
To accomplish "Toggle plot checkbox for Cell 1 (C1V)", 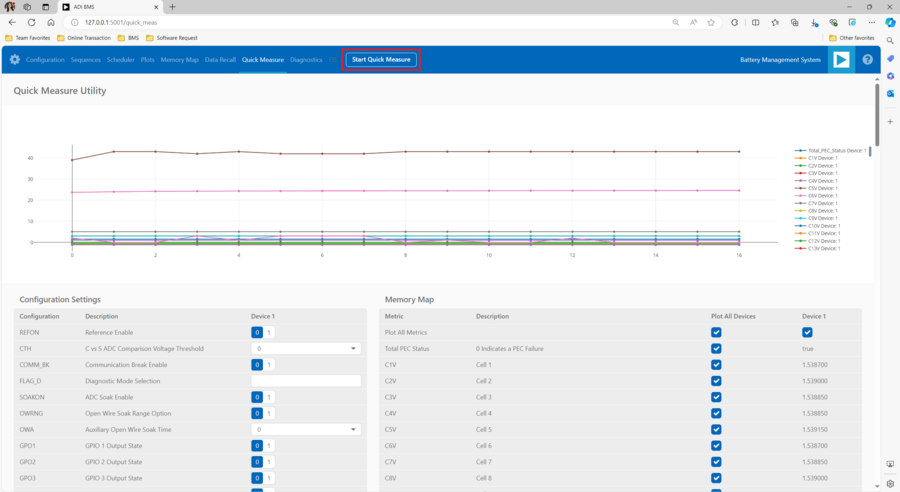I will (x=716, y=365).
